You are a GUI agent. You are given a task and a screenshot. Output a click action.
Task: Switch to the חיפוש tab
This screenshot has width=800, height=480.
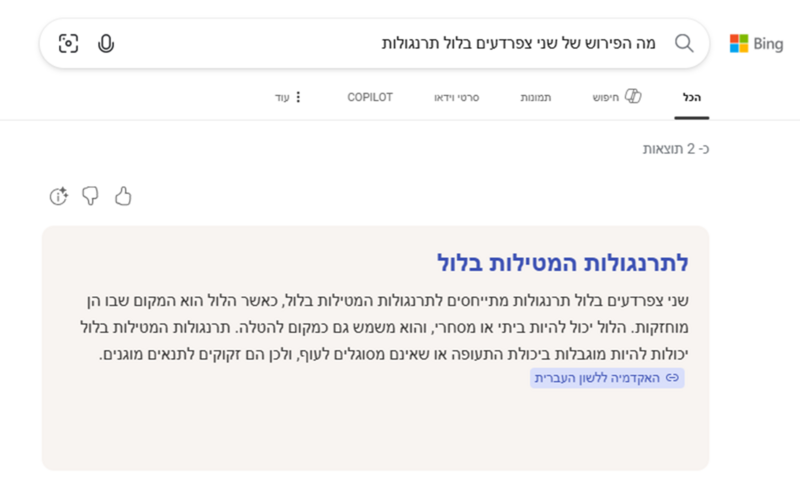(617, 97)
